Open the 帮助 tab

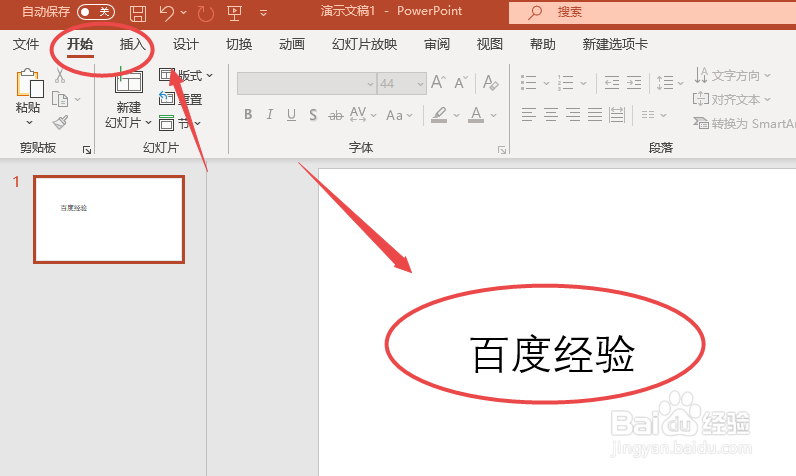click(543, 45)
